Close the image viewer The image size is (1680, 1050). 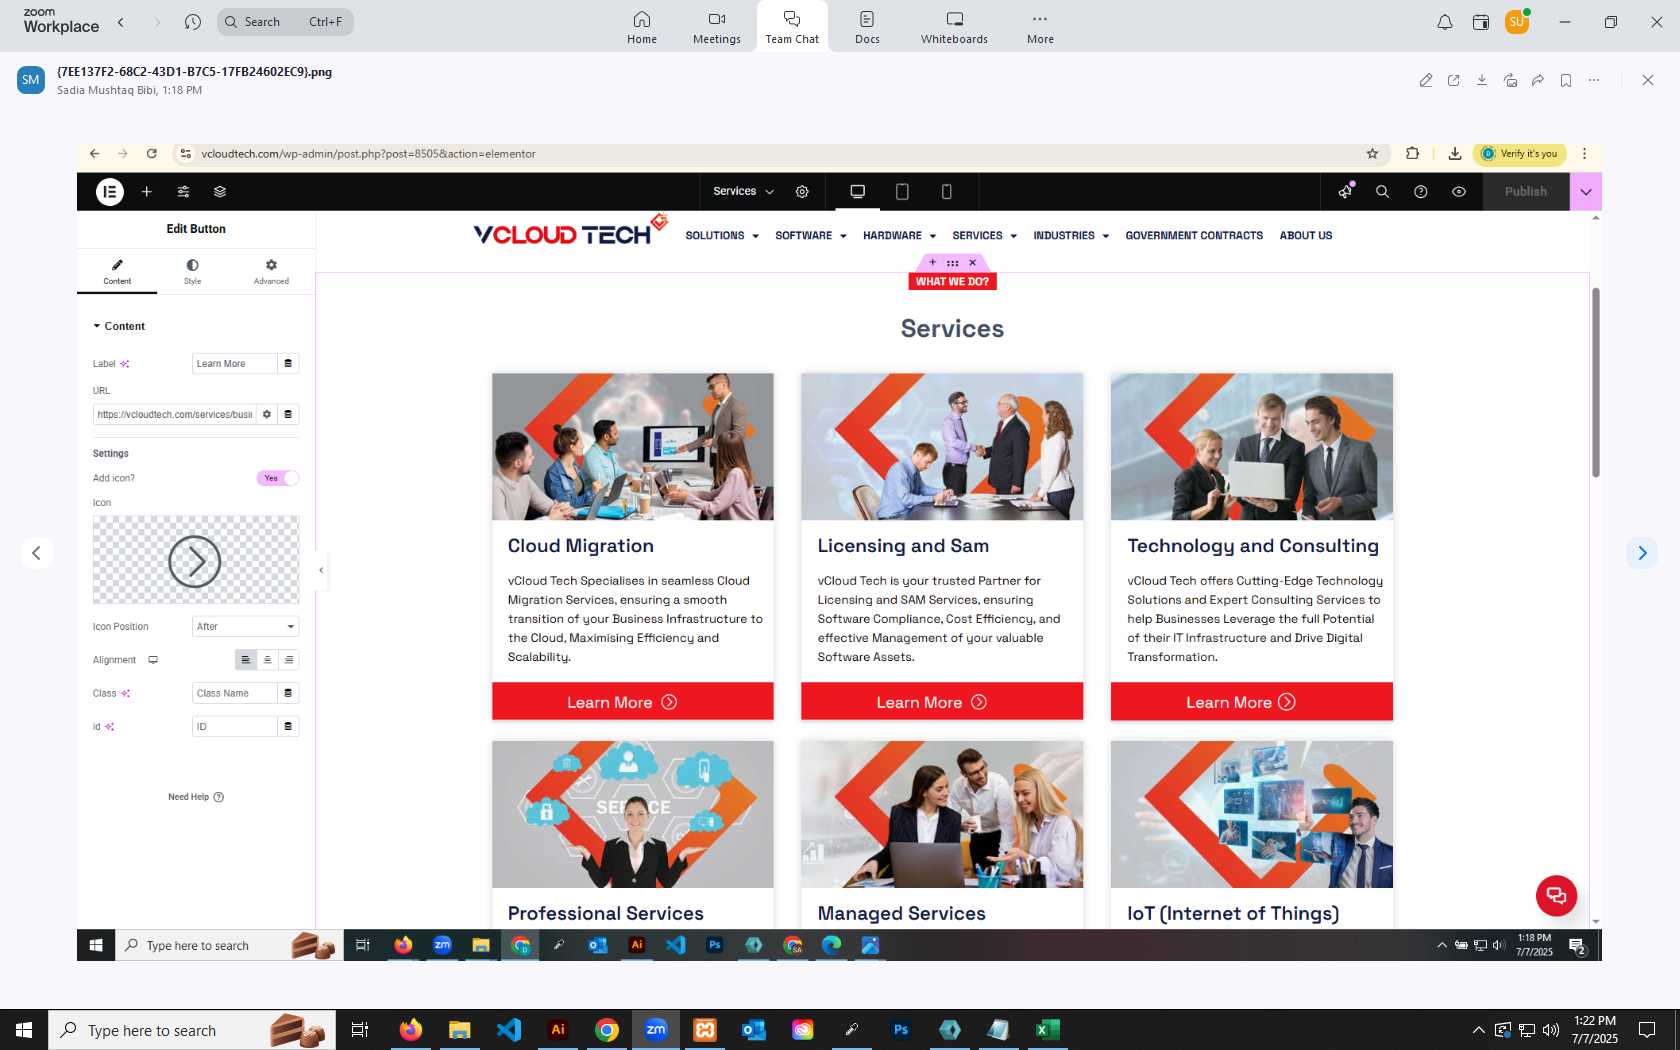point(1648,80)
